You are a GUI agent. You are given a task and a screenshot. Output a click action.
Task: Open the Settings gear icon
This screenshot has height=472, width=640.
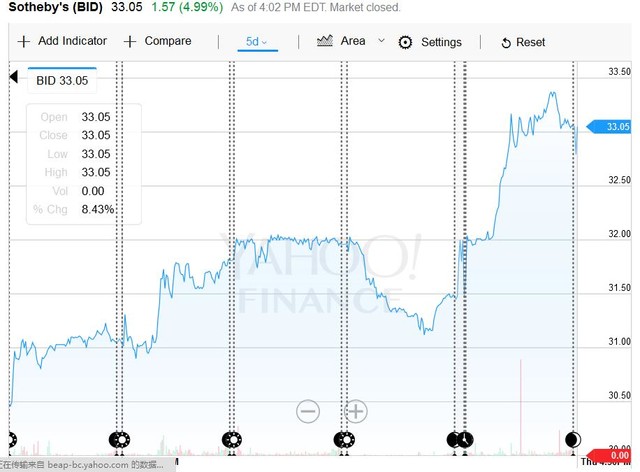(x=405, y=42)
